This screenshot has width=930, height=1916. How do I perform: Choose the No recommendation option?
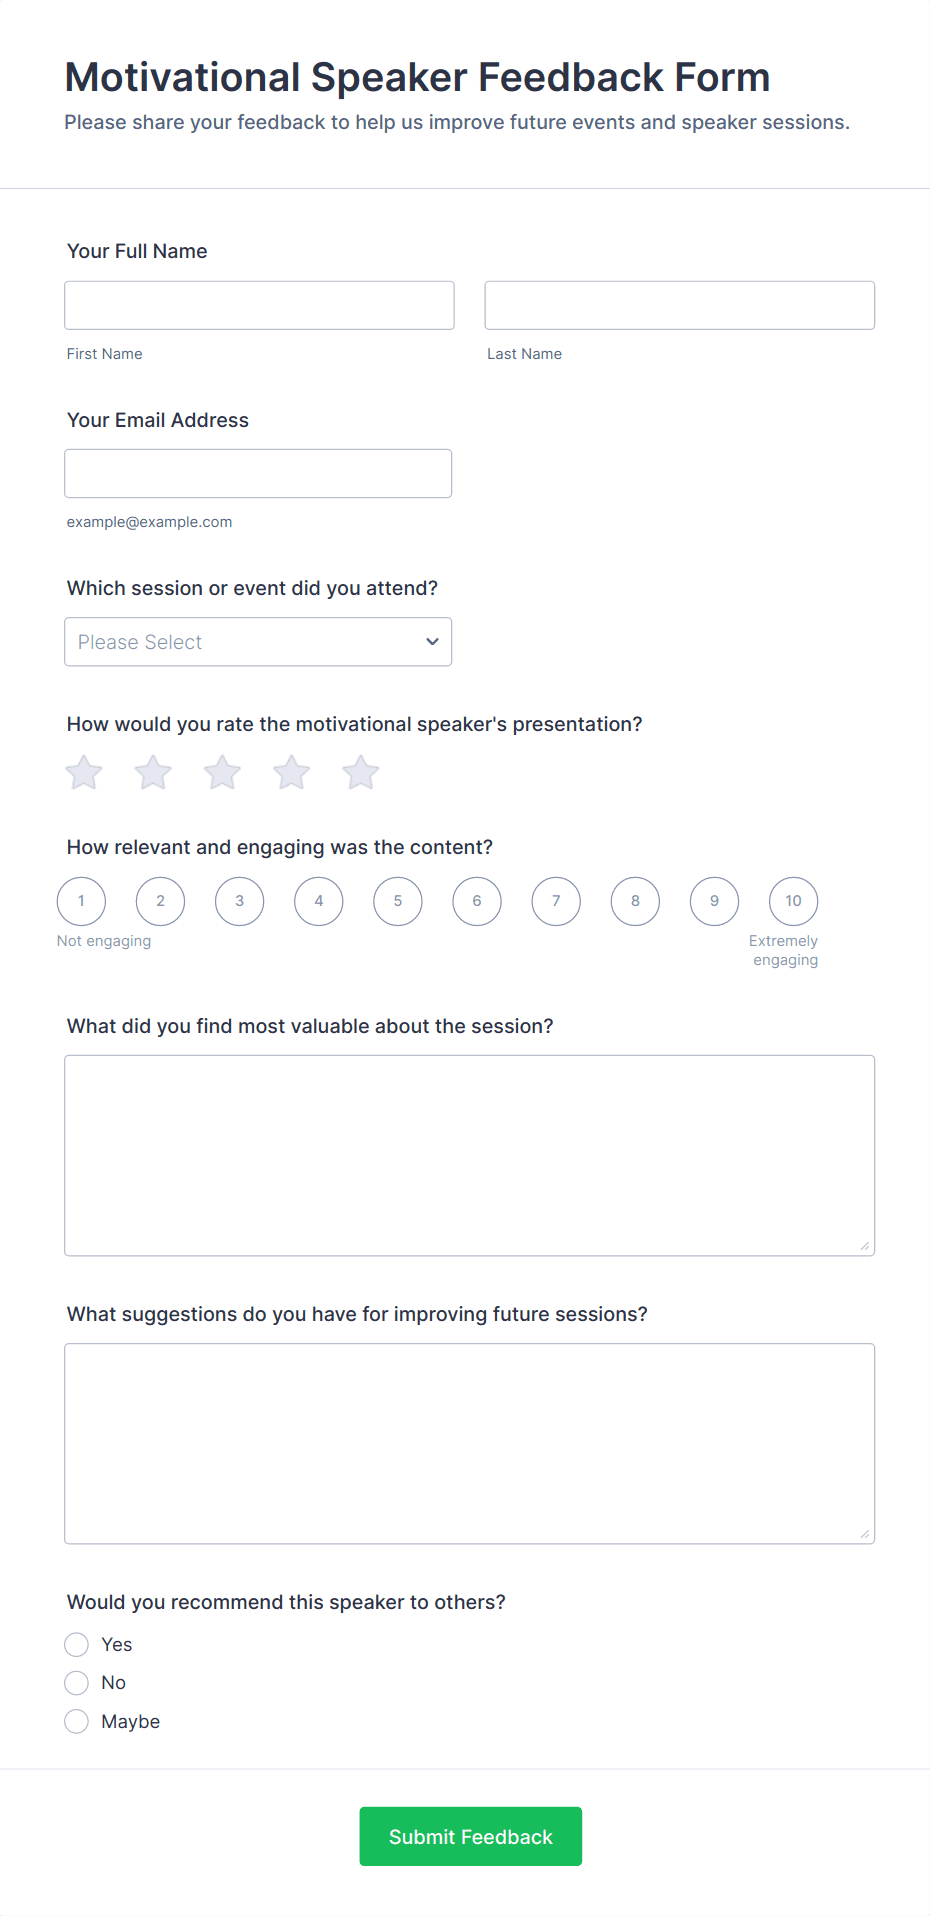[77, 1683]
